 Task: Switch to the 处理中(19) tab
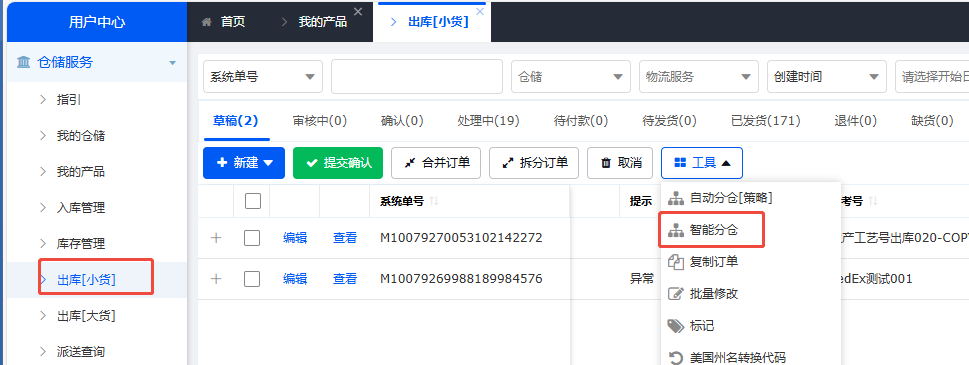pos(488,121)
